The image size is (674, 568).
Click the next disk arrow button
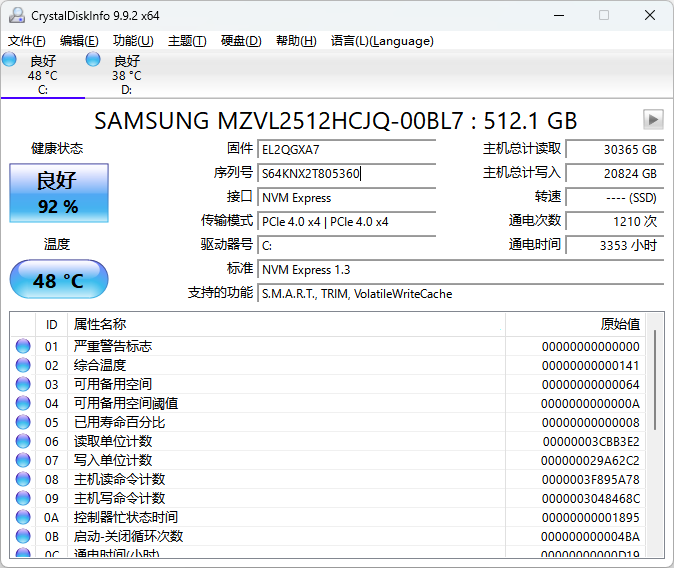[653, 120]
